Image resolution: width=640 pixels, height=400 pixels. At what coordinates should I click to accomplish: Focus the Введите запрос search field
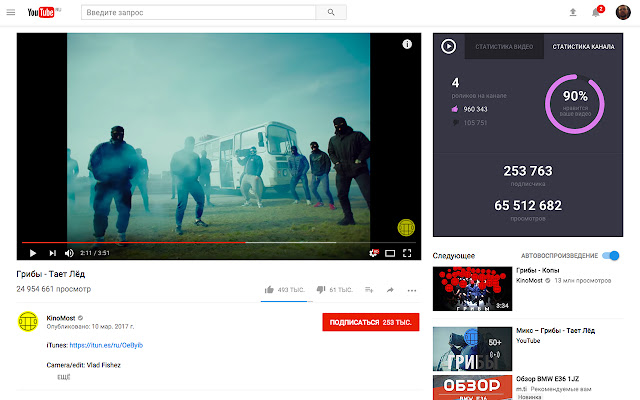click(x=198, y=12)
